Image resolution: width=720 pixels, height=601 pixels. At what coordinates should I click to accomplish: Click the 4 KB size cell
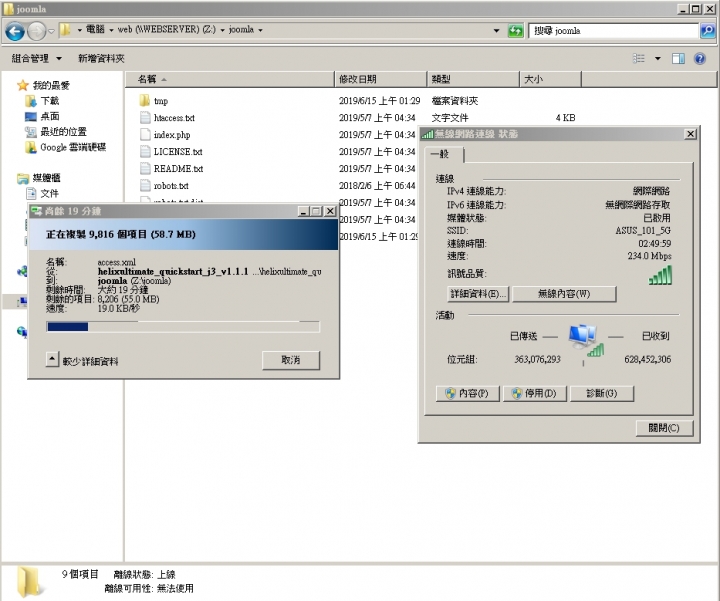pyautogui.click(x=565, y=118)
